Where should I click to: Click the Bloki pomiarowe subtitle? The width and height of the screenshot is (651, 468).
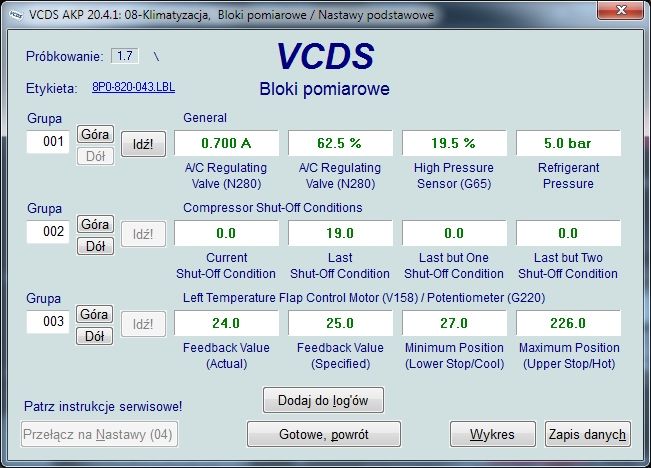[x=325, y=89]
